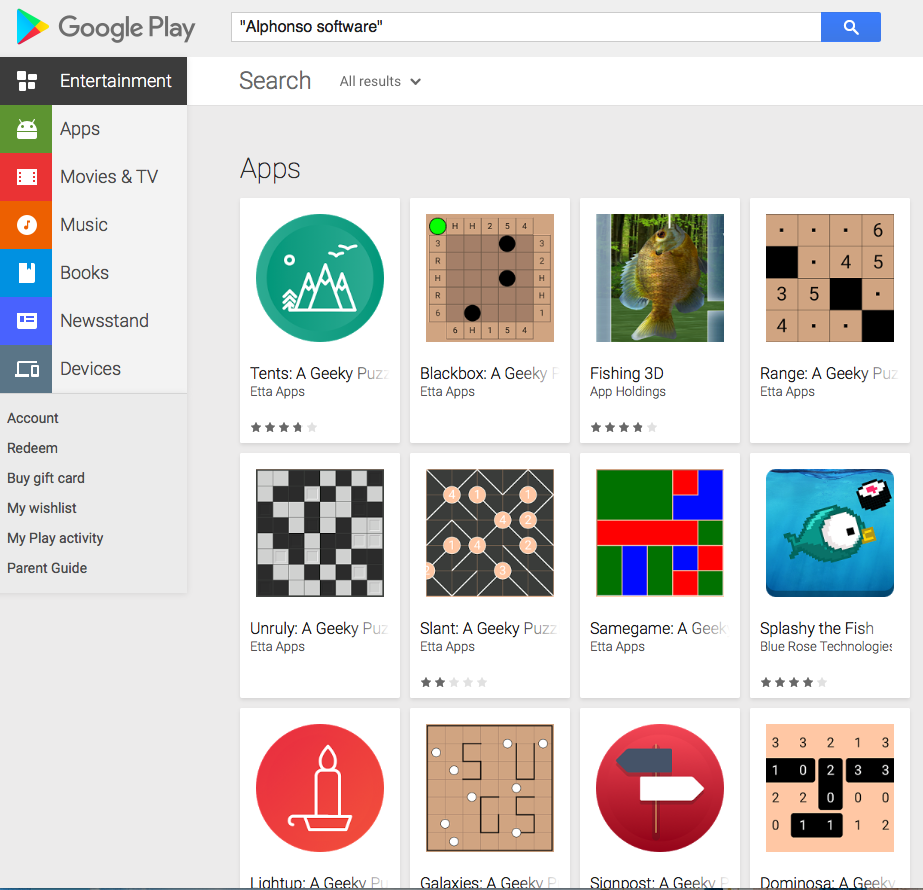This screenshot has height=890, width=923.
Task: Open the Lightup candle app icon
Action: [x=320, y=788]
